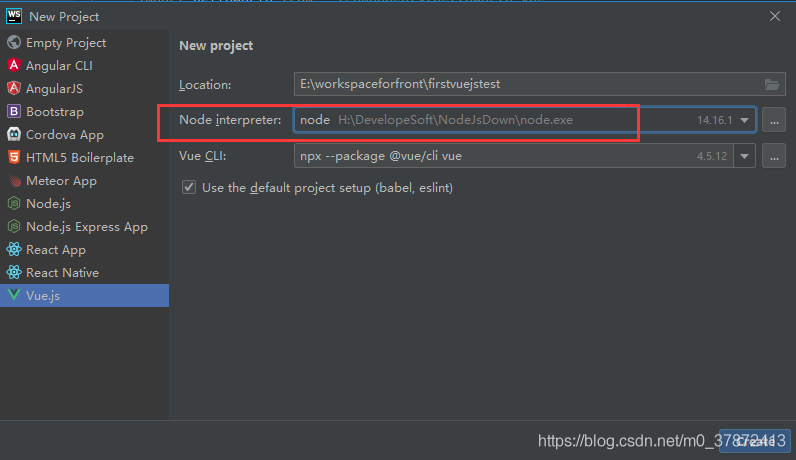Select the Angular CLI icon in project list
The height and width of the screenshot is (460, 796).
pyautogui.click(x=14, y=65)
